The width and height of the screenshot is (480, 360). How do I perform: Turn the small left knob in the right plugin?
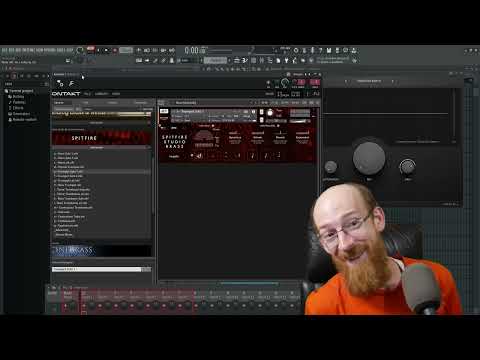[330, 167]
